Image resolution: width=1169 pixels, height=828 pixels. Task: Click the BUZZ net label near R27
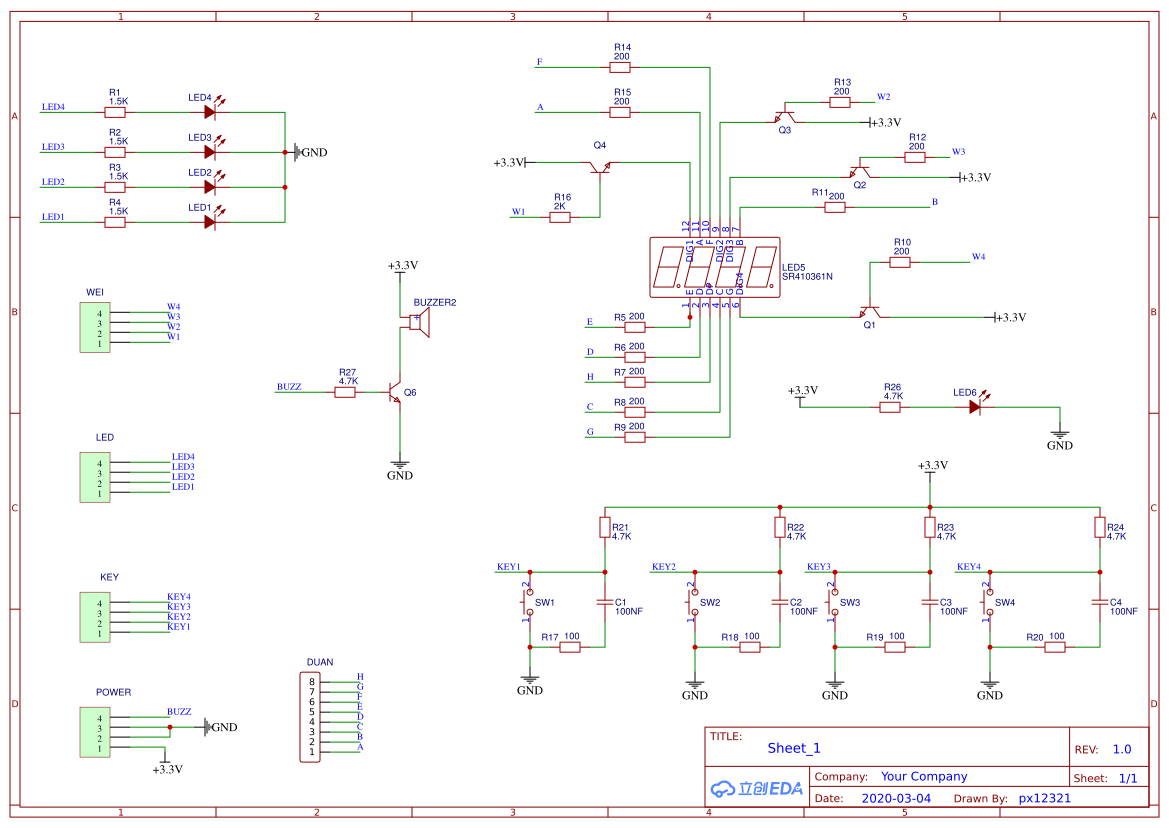click(289, 387)
